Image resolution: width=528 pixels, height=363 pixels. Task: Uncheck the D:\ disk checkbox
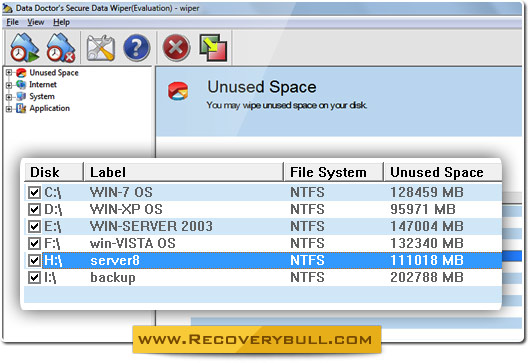tap(34, 209)
